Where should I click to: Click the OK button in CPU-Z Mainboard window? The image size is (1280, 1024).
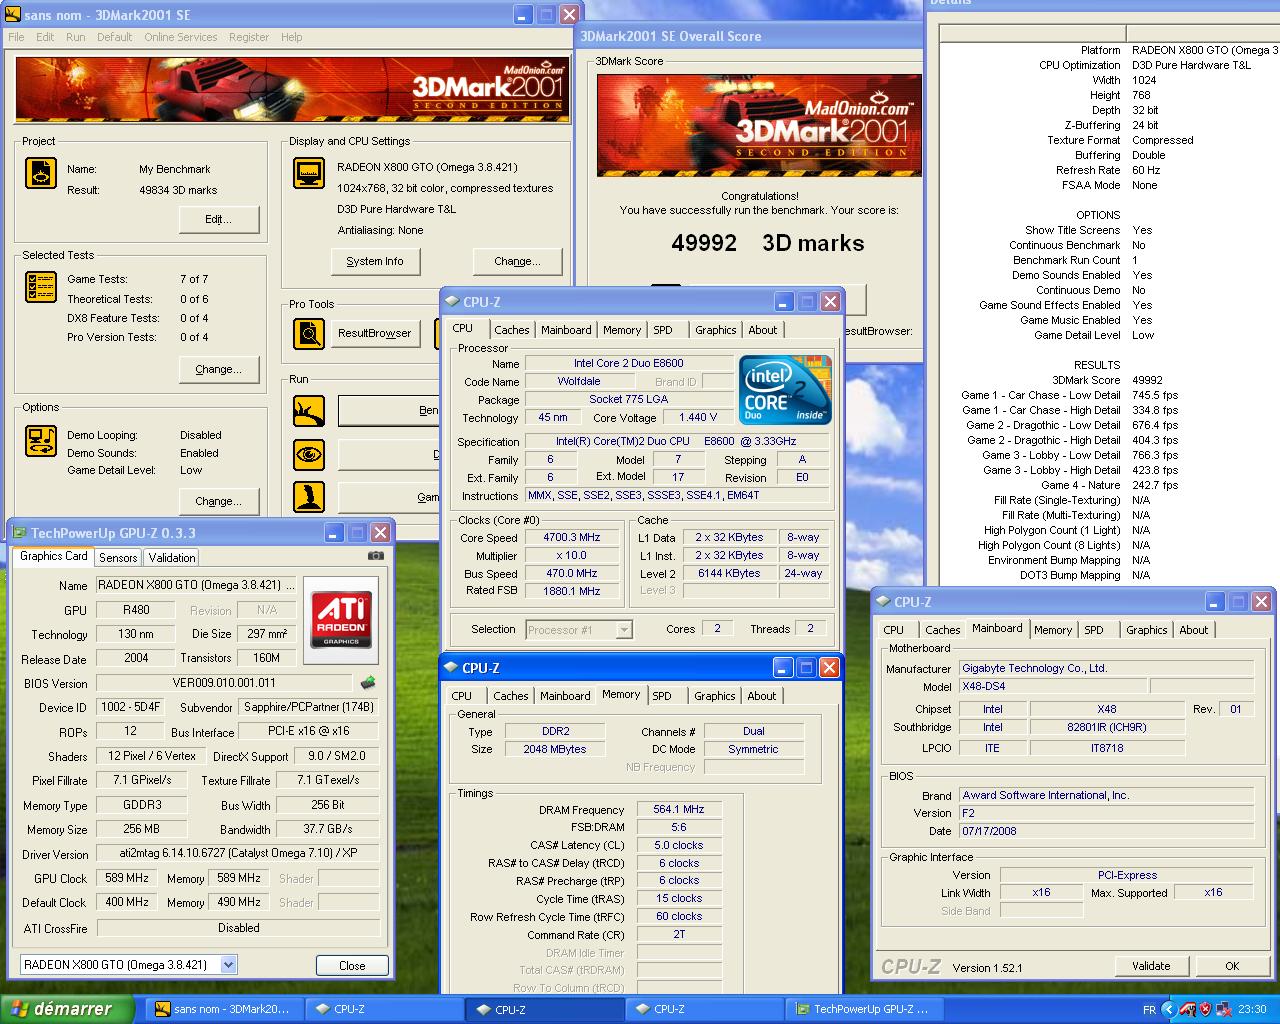point(1232,966)
